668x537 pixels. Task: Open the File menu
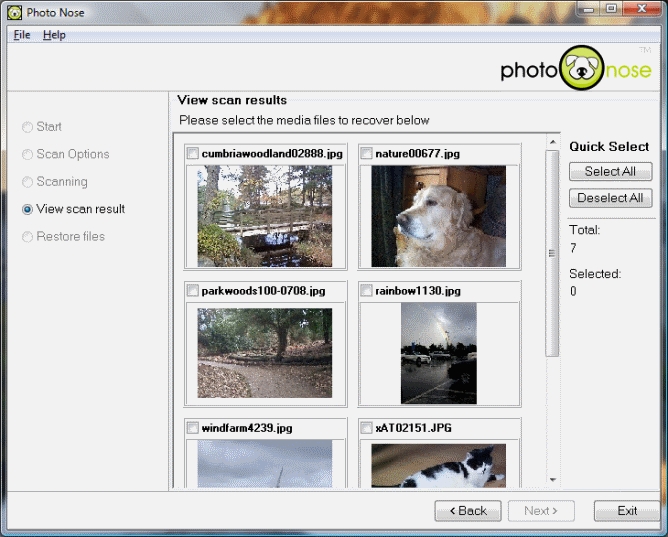22,35
